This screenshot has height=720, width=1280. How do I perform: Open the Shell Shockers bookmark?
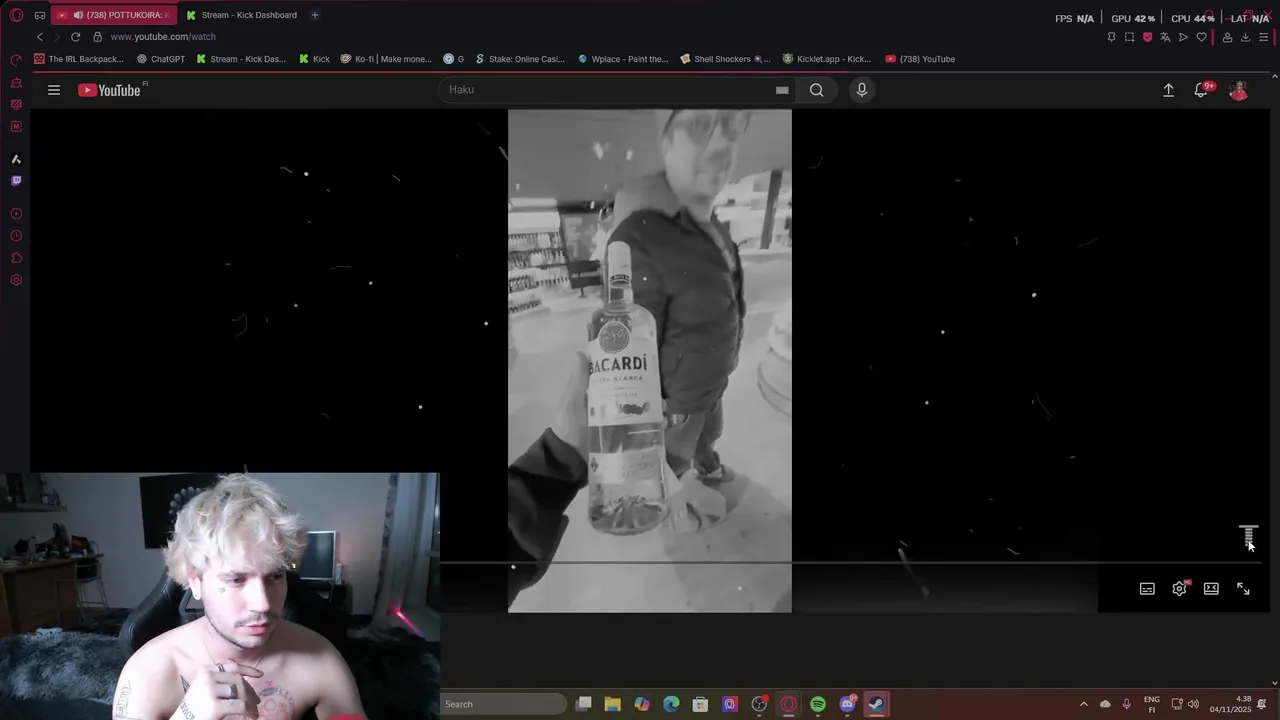click(x=725, y=59)
